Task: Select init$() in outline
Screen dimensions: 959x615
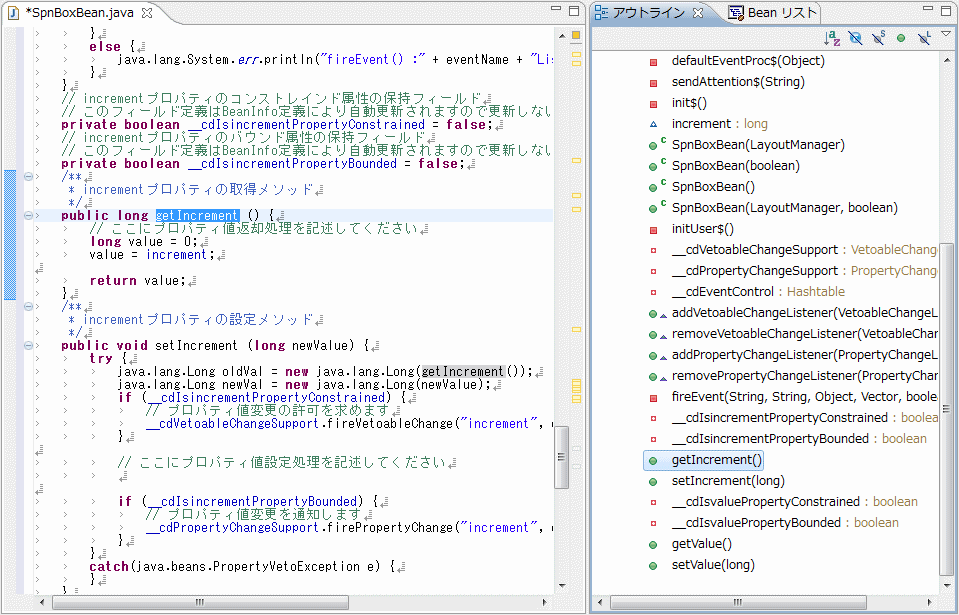Action: 689,103
